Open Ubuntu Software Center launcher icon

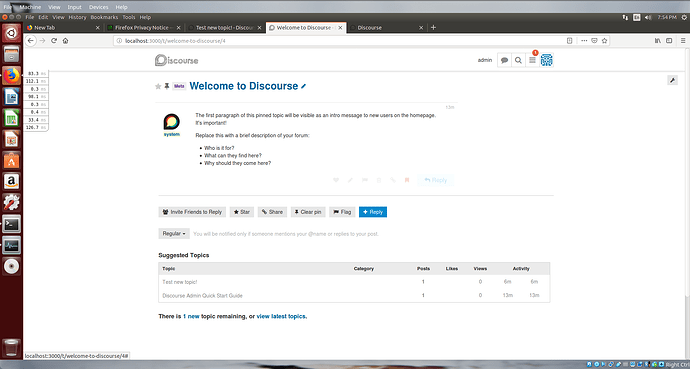(11, 161)
